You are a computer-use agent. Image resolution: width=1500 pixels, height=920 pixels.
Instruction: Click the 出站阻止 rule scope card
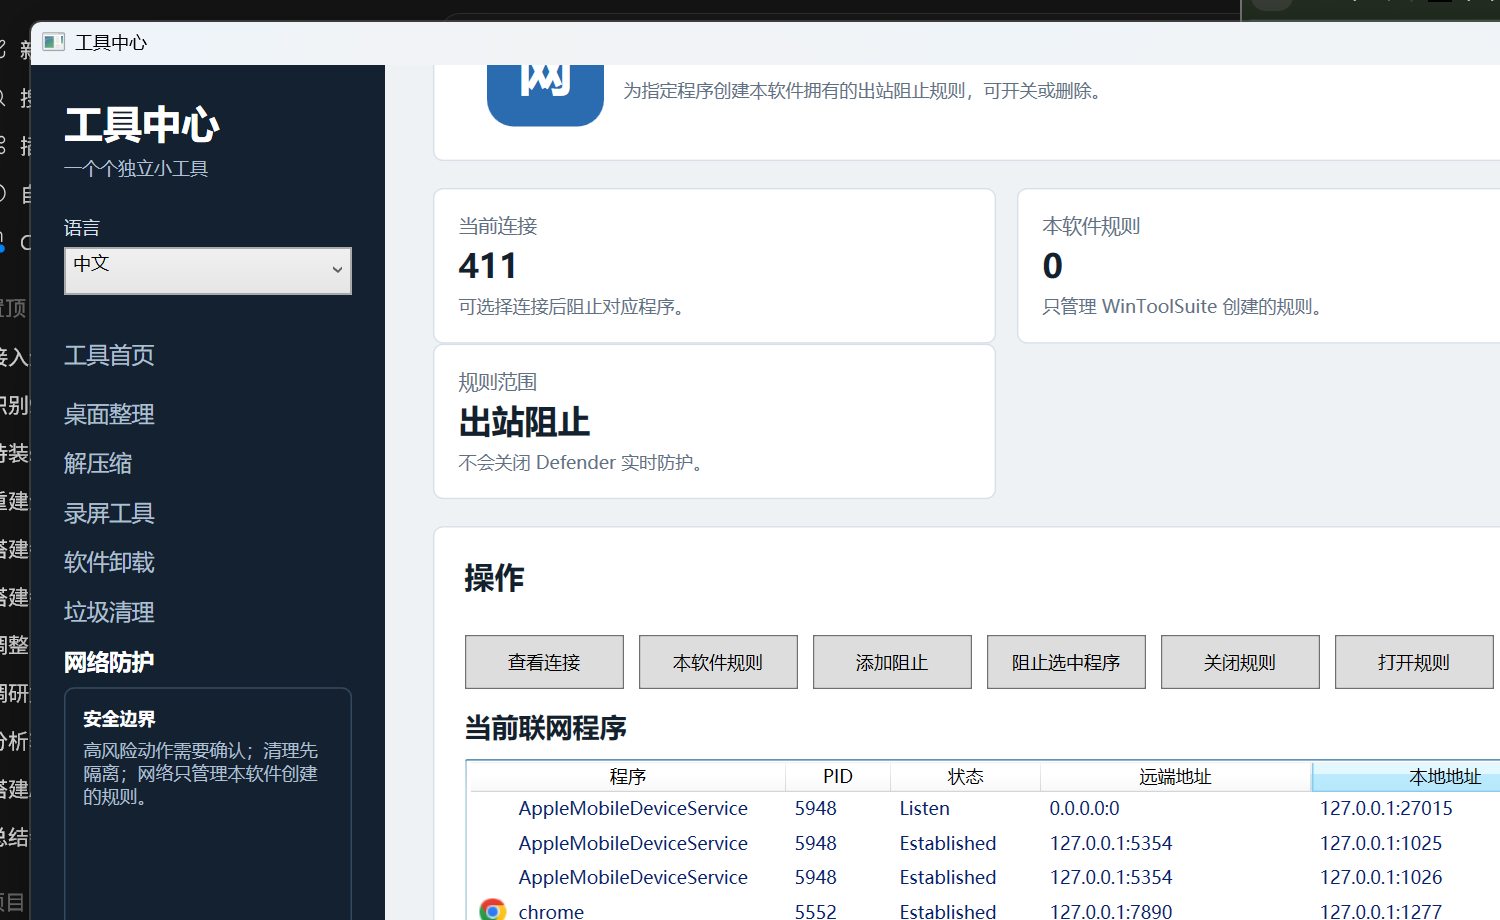(714, 421)
